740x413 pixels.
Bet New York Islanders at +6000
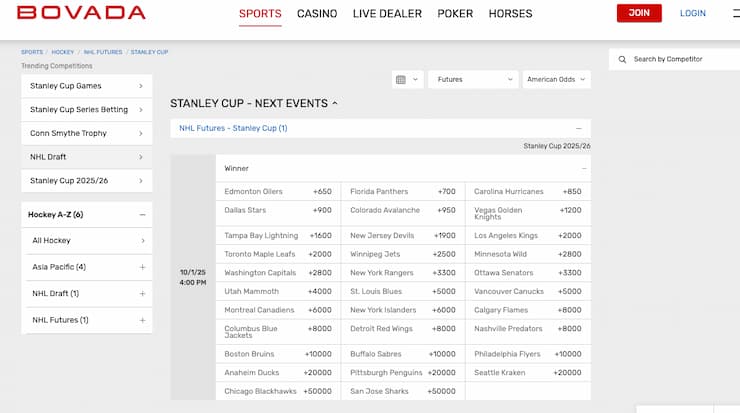point(403,310)
